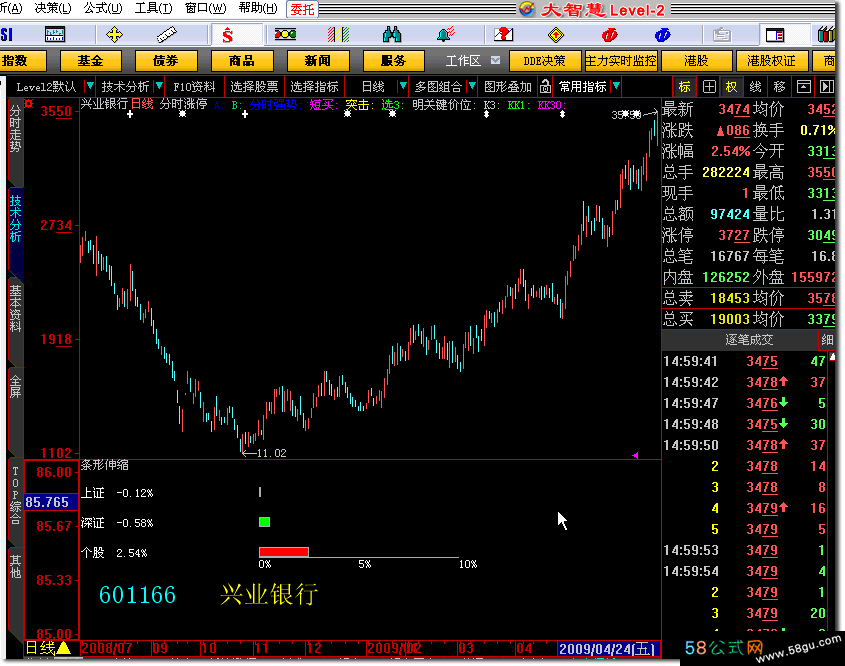Screen dimensions: 845x666
Task: Click the 细 detail button beside 逐笔成交
Action: tap(827, 339)
